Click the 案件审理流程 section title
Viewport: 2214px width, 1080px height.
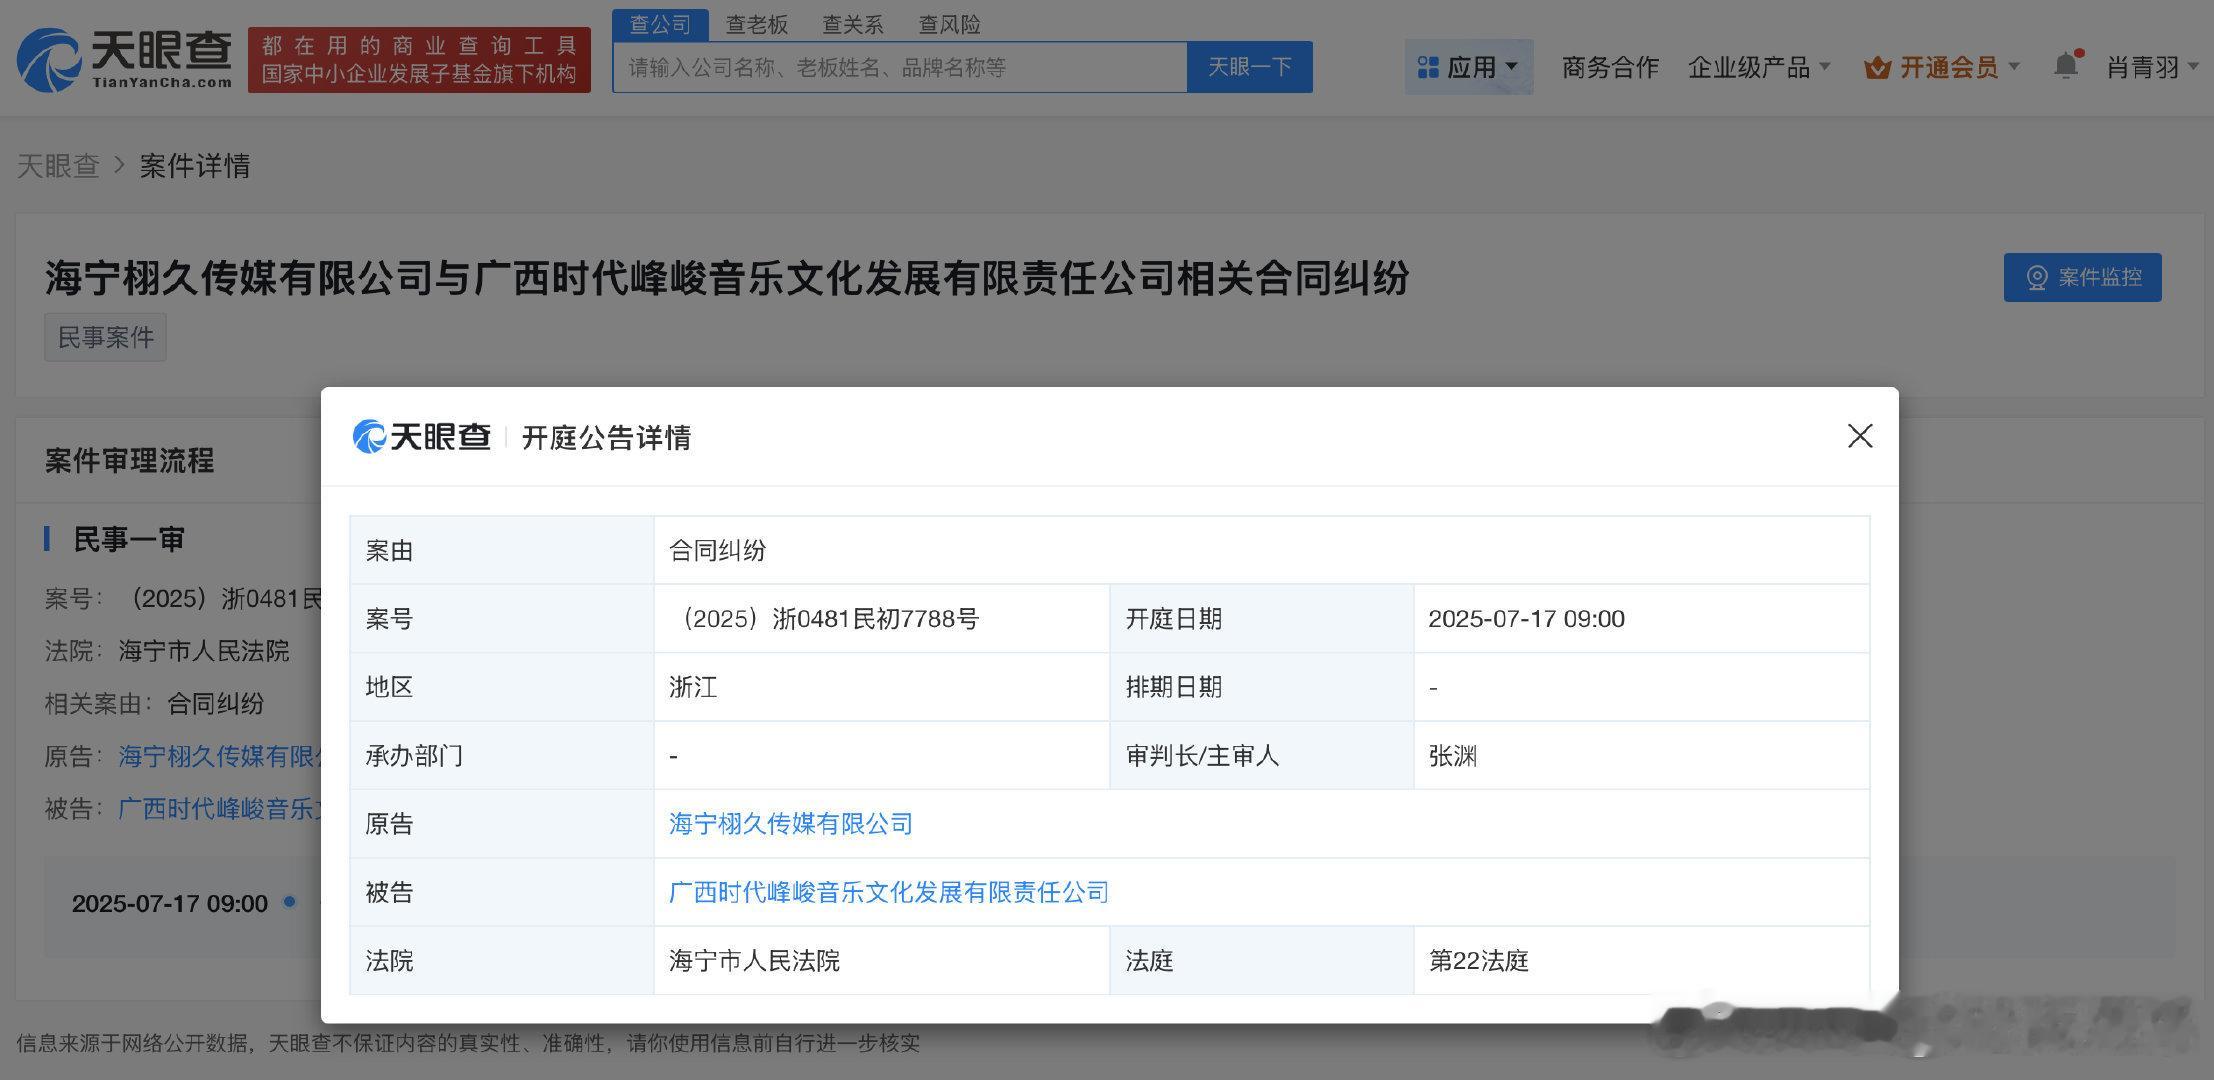[x=129, y=460]
